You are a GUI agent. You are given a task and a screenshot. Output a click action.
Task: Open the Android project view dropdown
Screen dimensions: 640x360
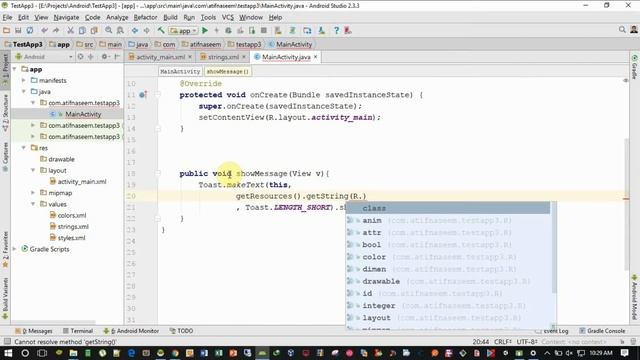click(x=44, y=57)
